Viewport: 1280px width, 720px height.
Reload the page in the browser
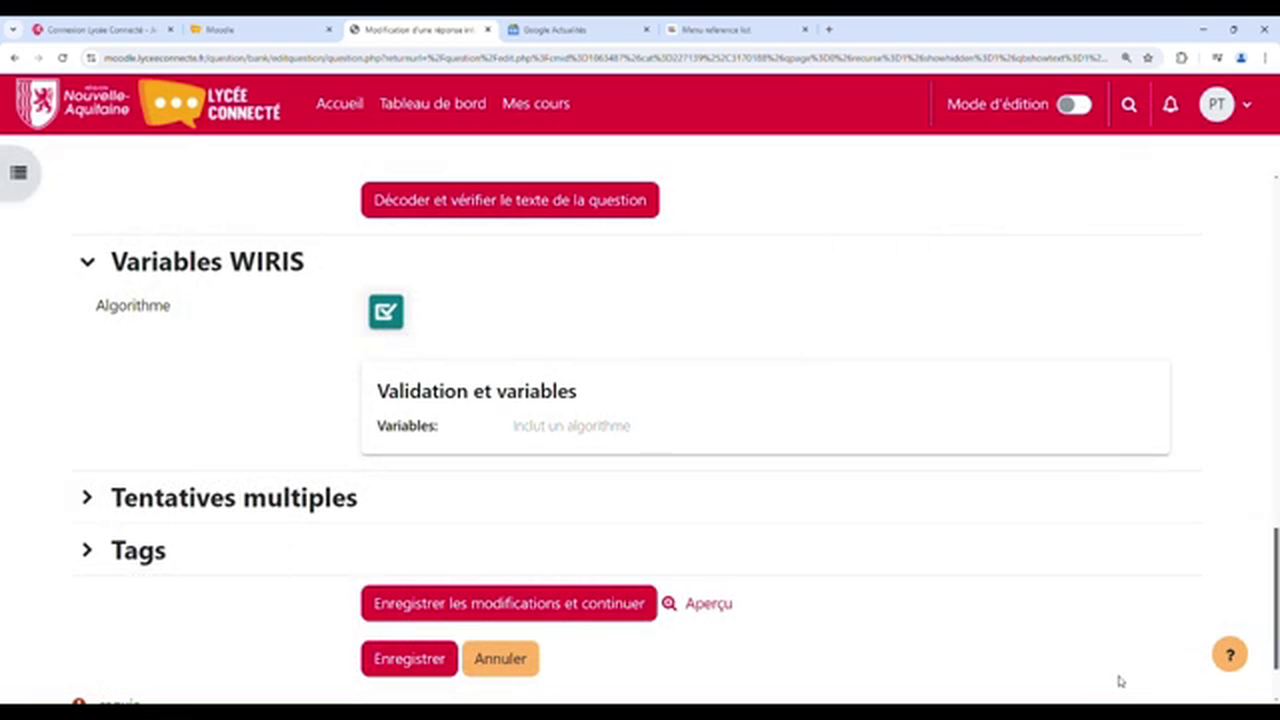(x=62, y=58)
